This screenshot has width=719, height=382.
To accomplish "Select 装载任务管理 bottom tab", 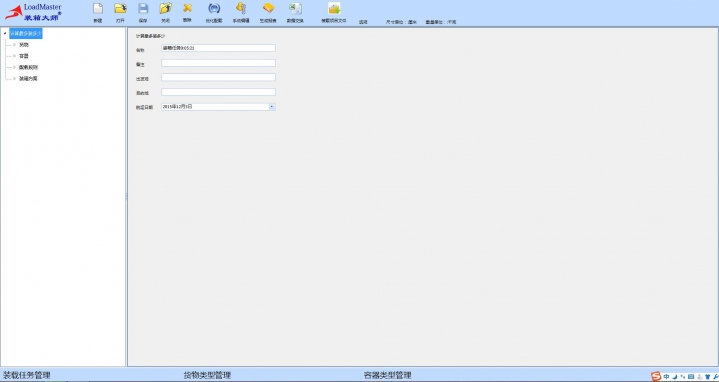I will point(27,375).
